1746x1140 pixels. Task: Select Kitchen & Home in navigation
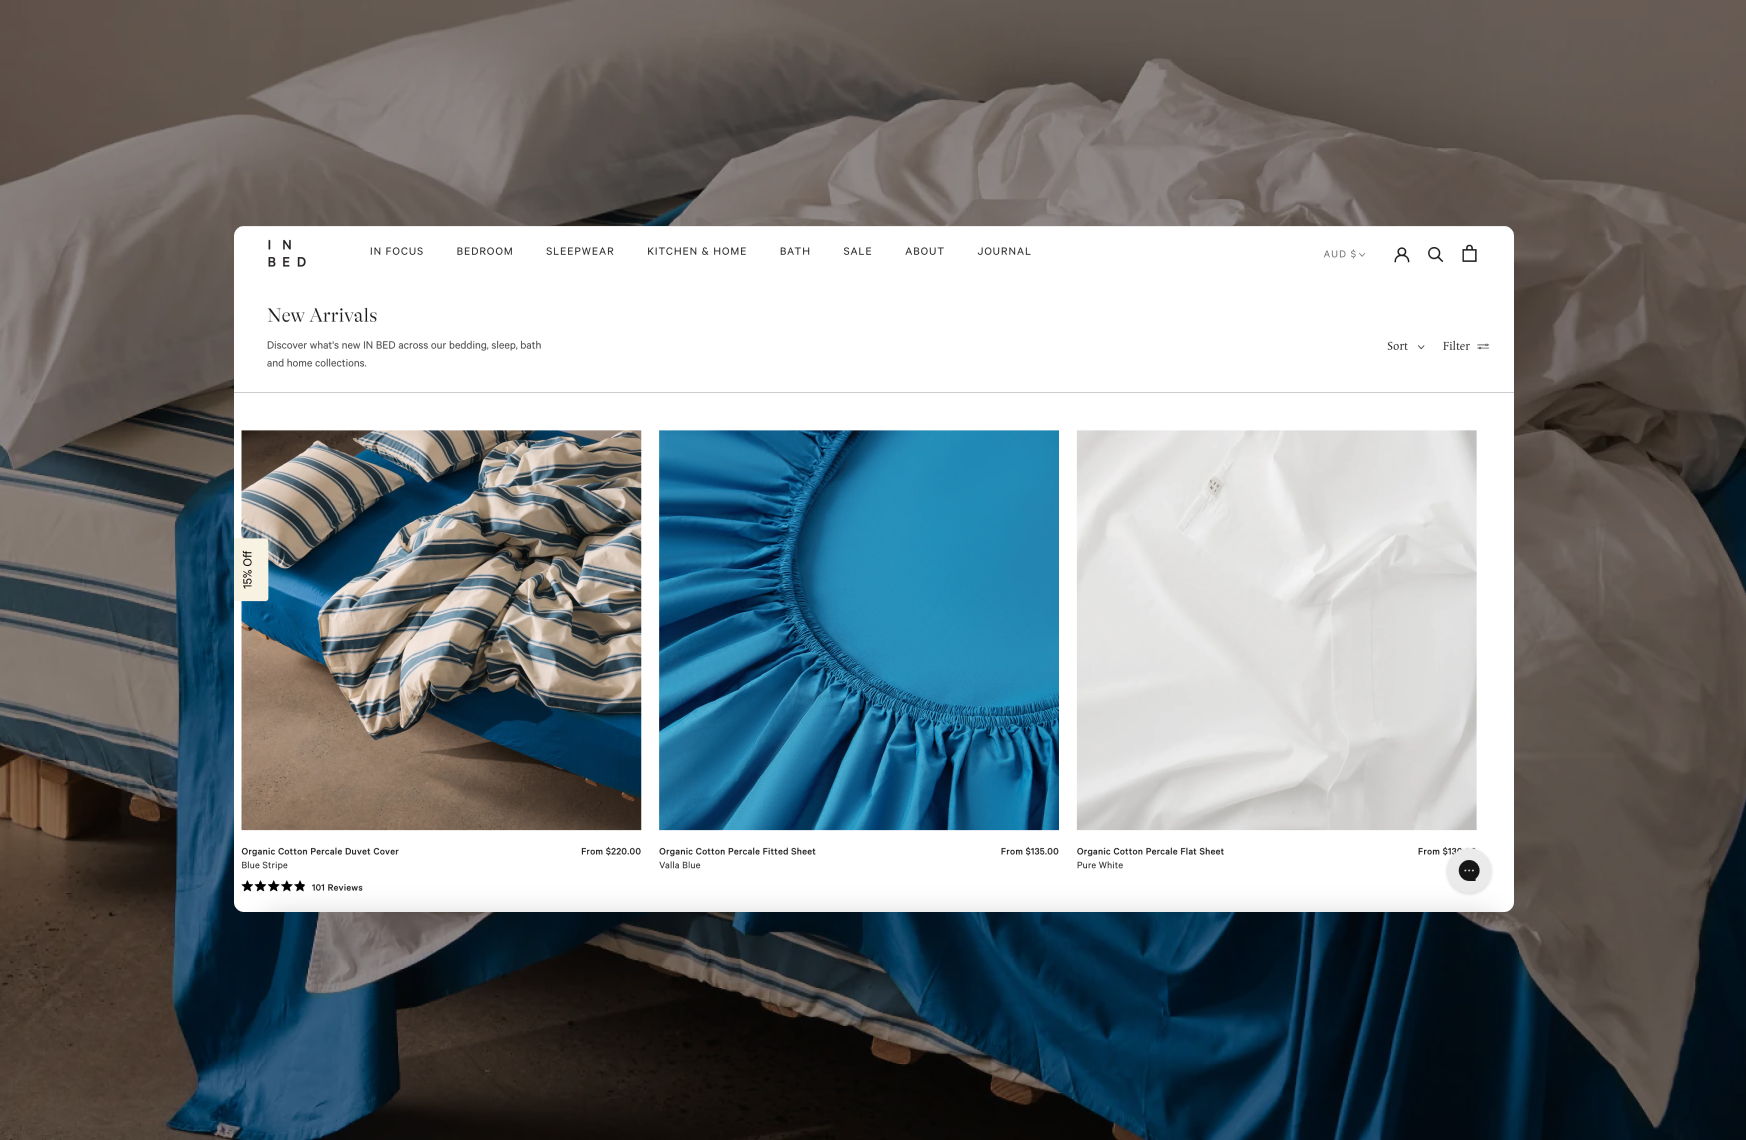point(696,252)
